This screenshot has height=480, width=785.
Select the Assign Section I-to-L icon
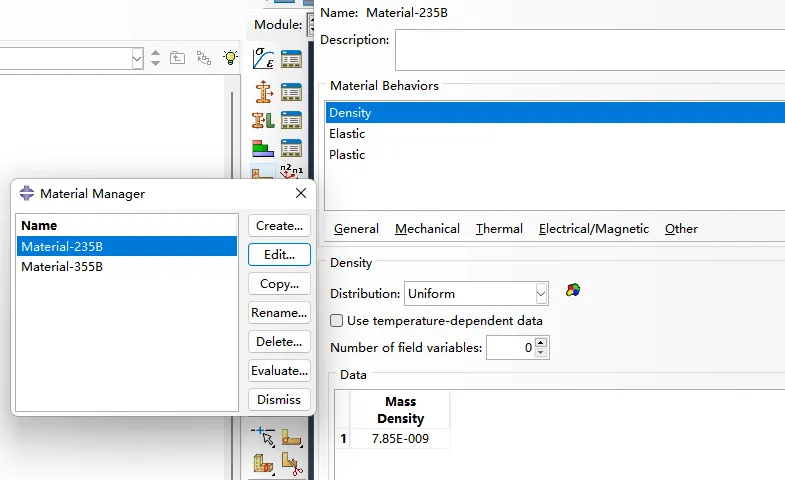263,120
